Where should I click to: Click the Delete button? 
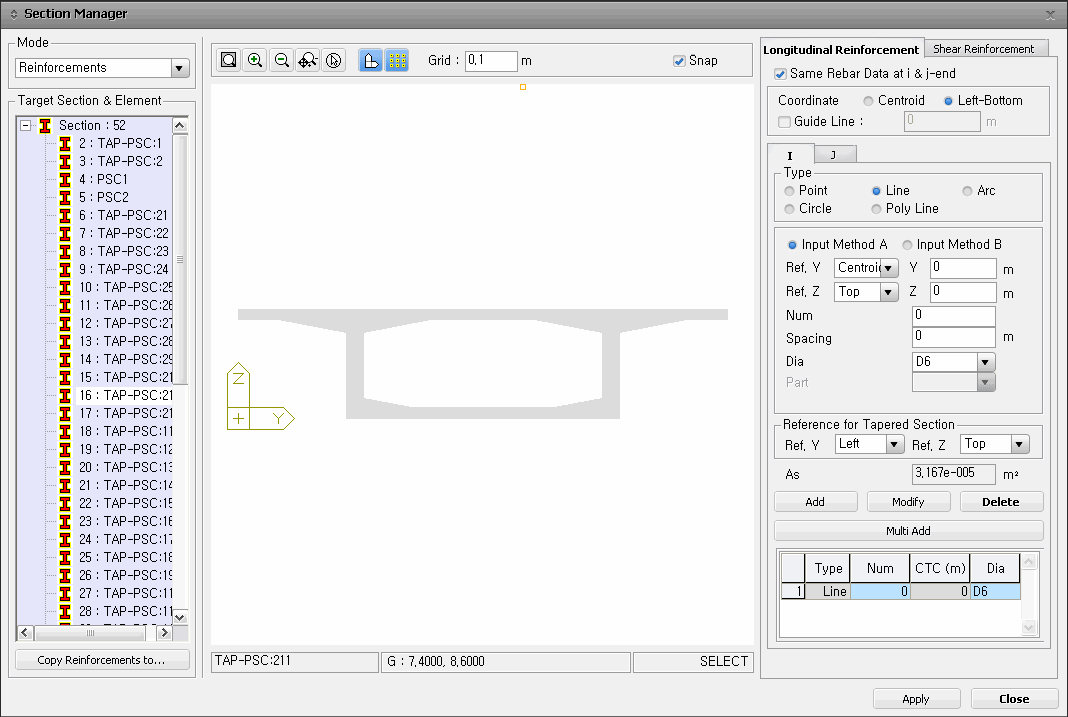click(1001, 502)
